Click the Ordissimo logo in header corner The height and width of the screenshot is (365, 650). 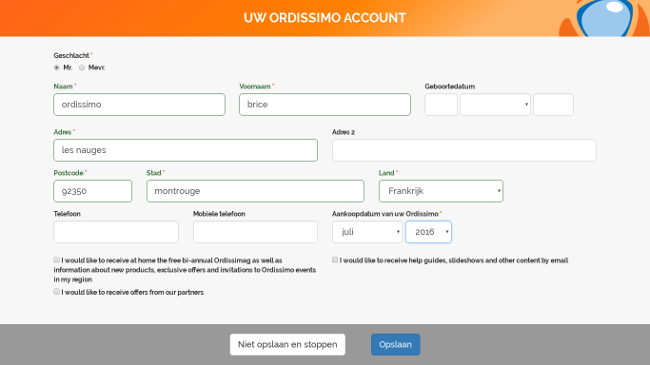604,18
